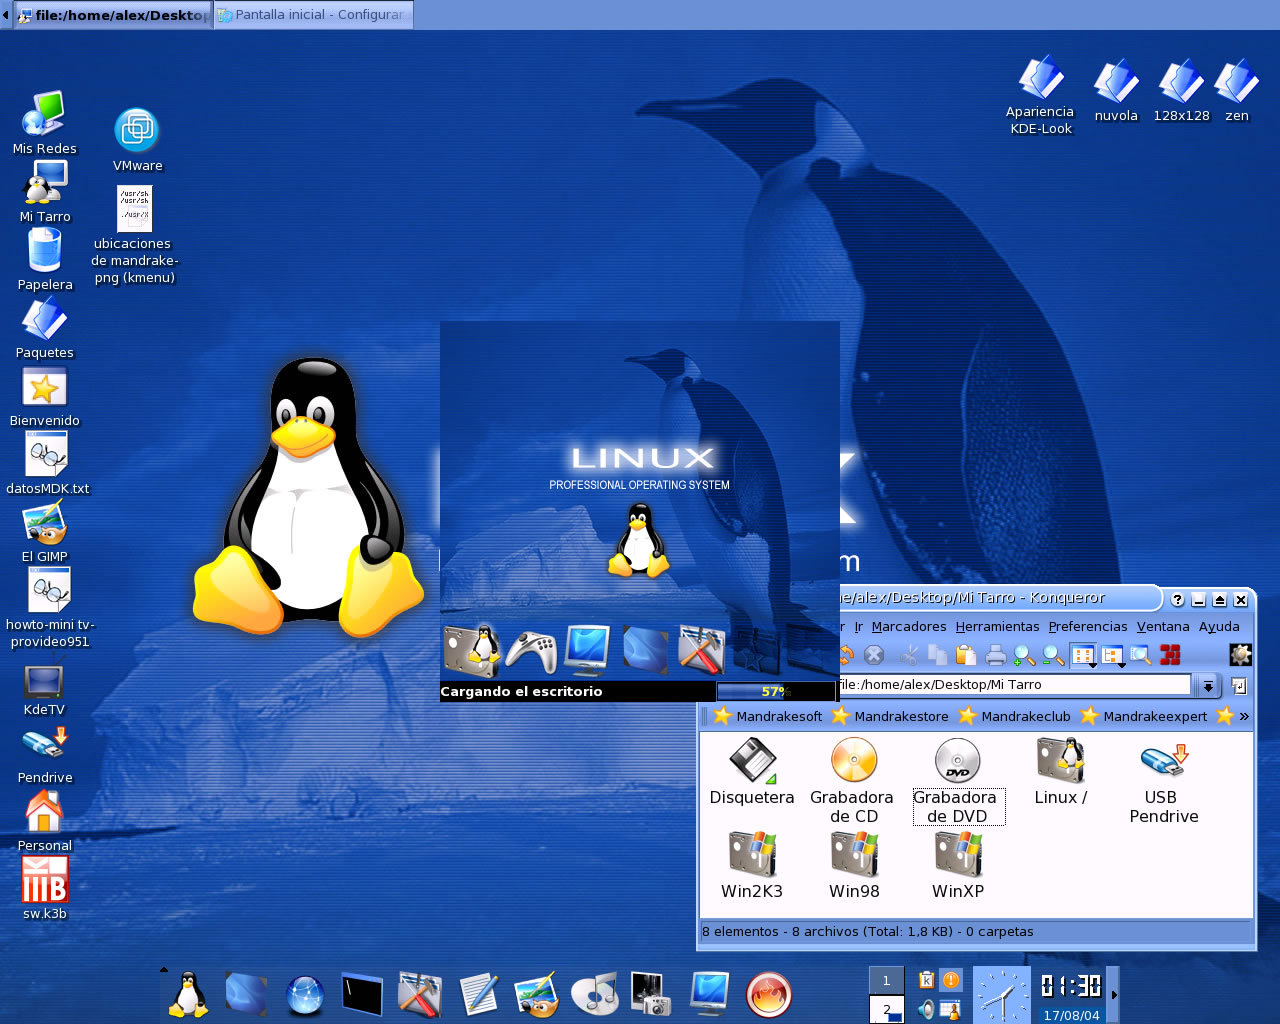Open the Mandrakestore bookmark
Screen dimensions: 1280x1024
click(x=890, y=716)
